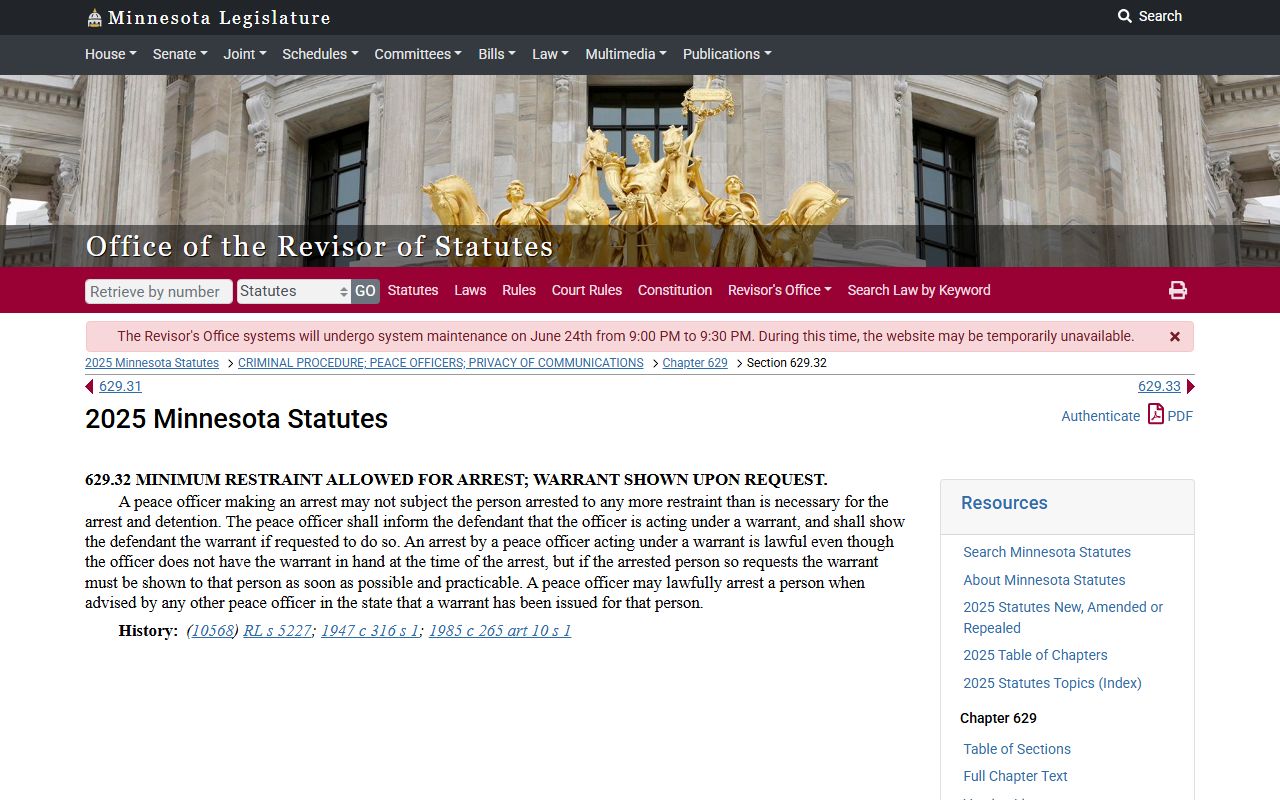Click the next section arrow icon
Viewport: 1280px width, 800px height.
pyautogui.click(x=1190, y=387)
